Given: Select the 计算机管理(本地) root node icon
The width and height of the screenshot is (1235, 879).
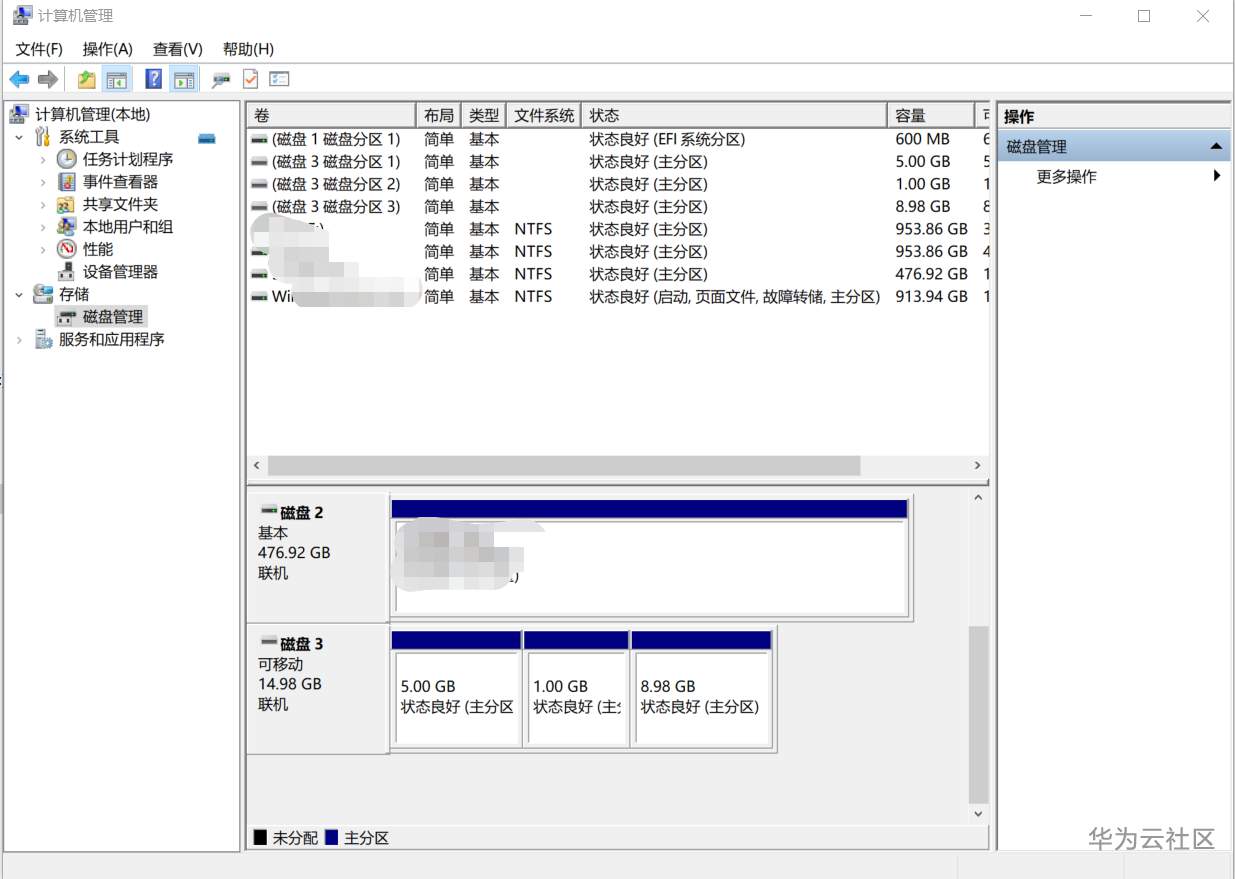Looking at the screenshot, I should point(21,114).
